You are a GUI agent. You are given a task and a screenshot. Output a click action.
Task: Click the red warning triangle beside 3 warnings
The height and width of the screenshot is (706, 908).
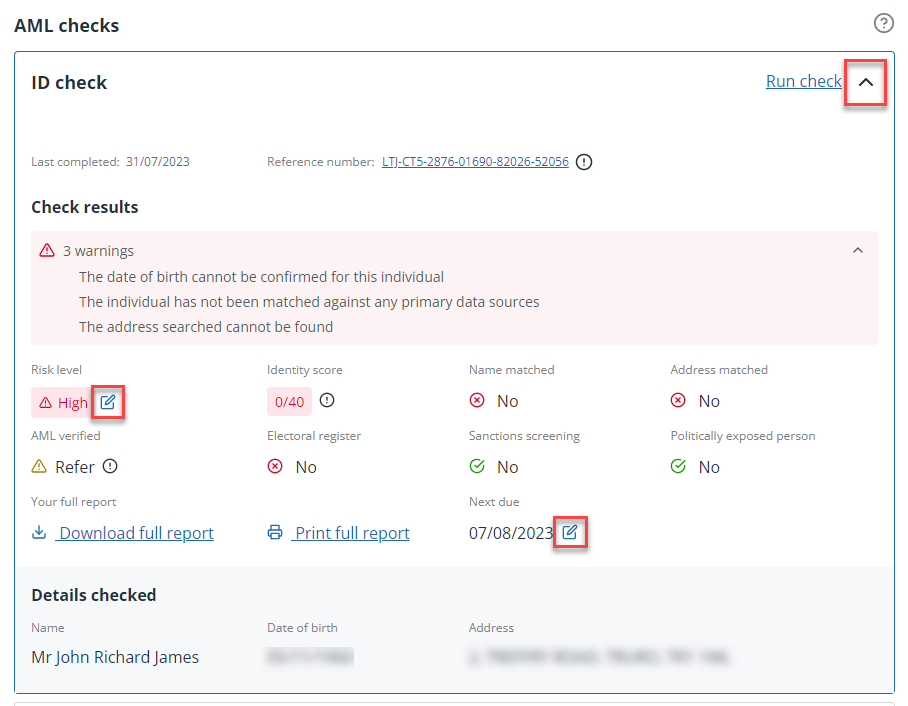(x=47, y=251)
